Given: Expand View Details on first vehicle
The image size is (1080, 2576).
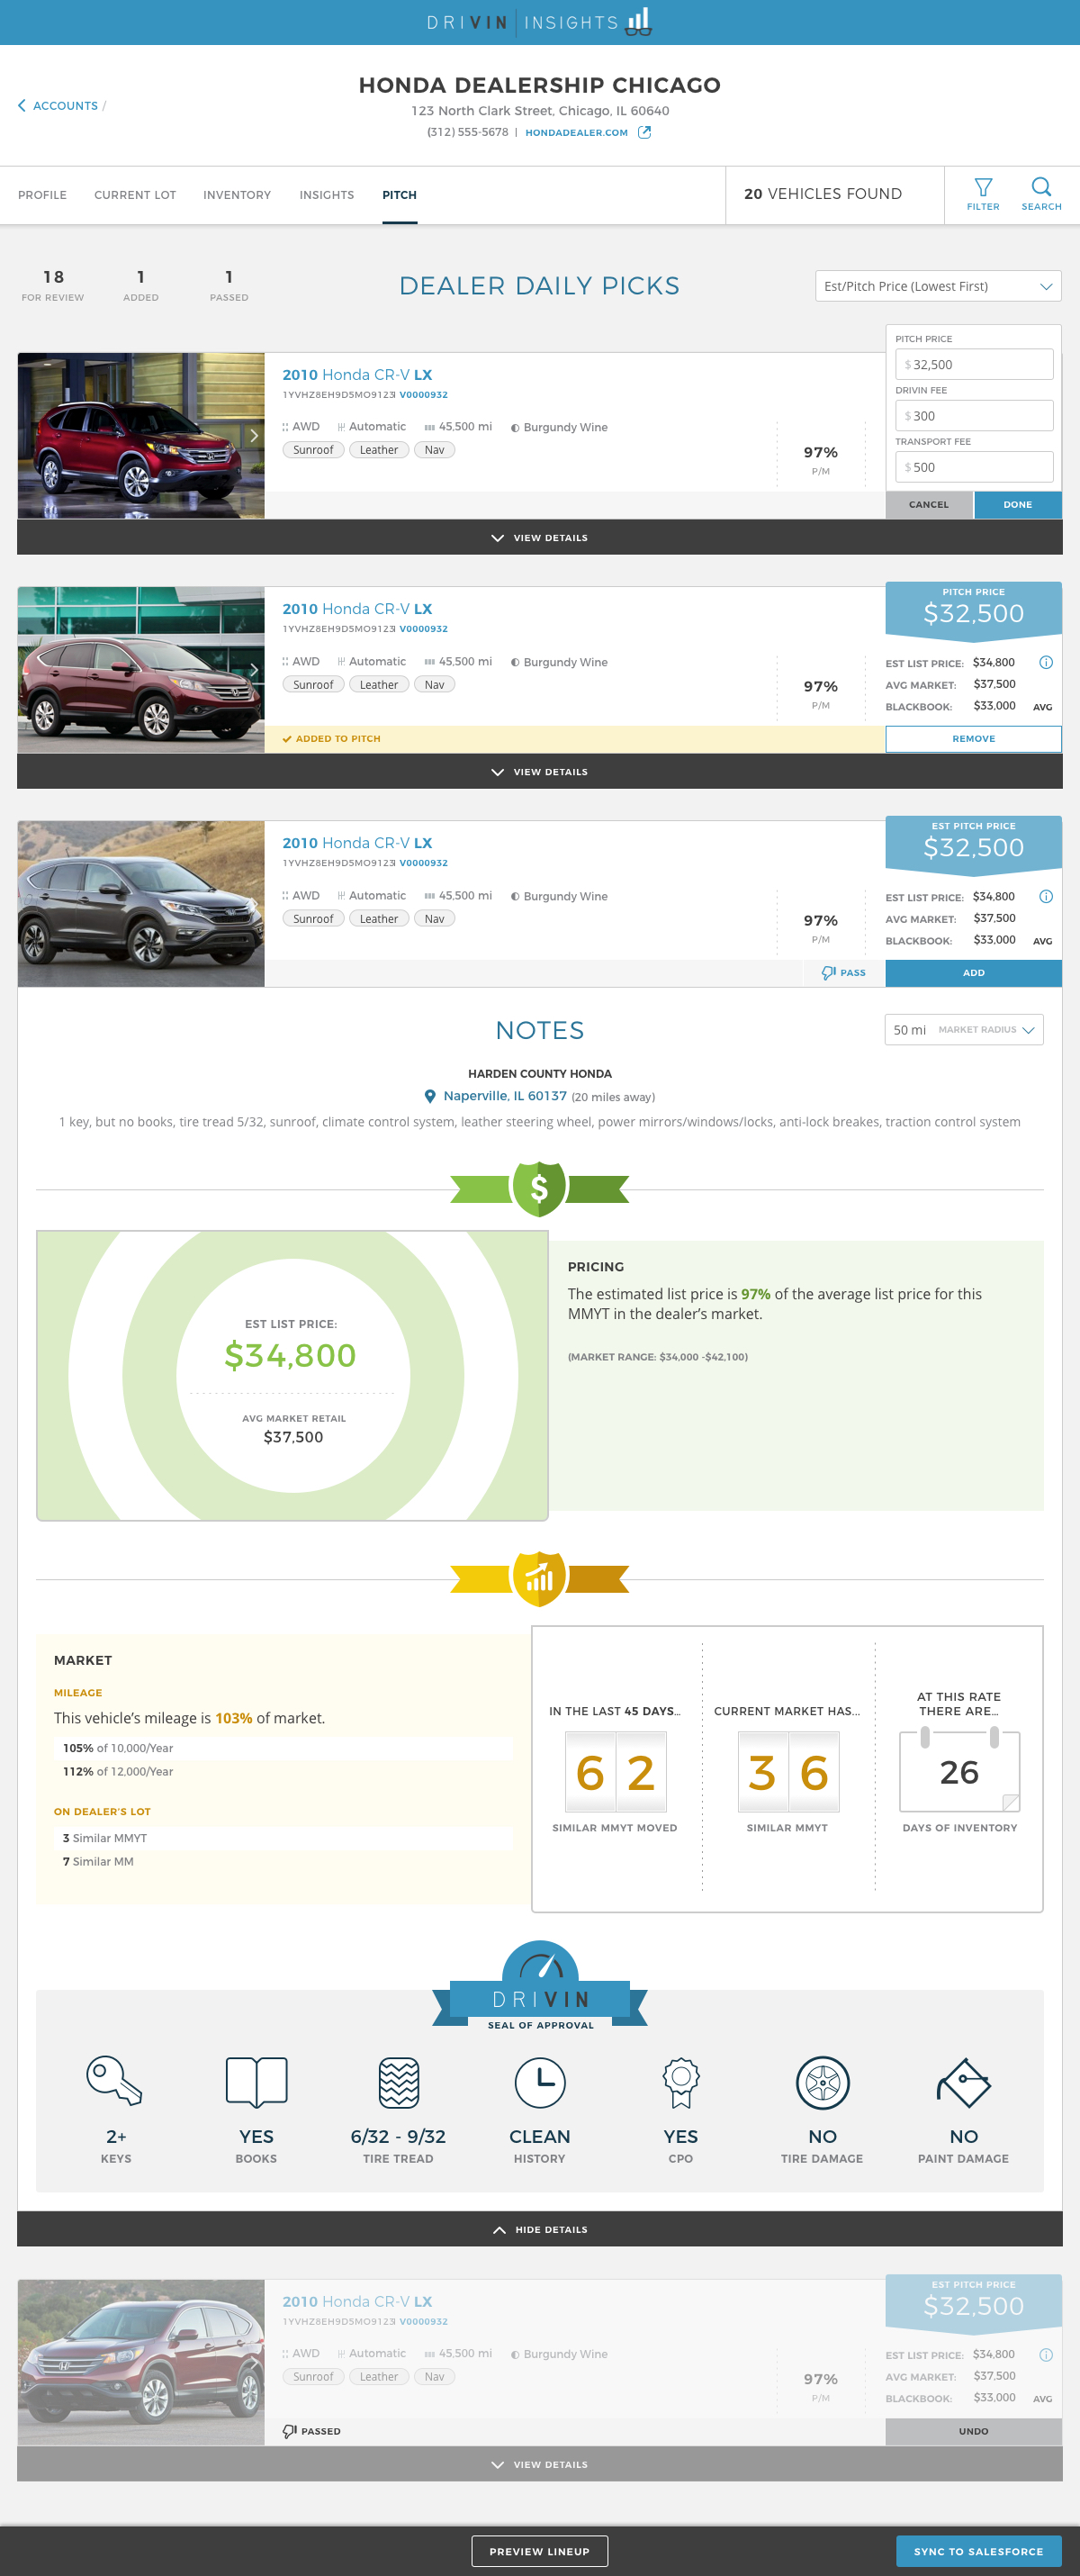Looking at the screenshot, I should pos(540,538).
